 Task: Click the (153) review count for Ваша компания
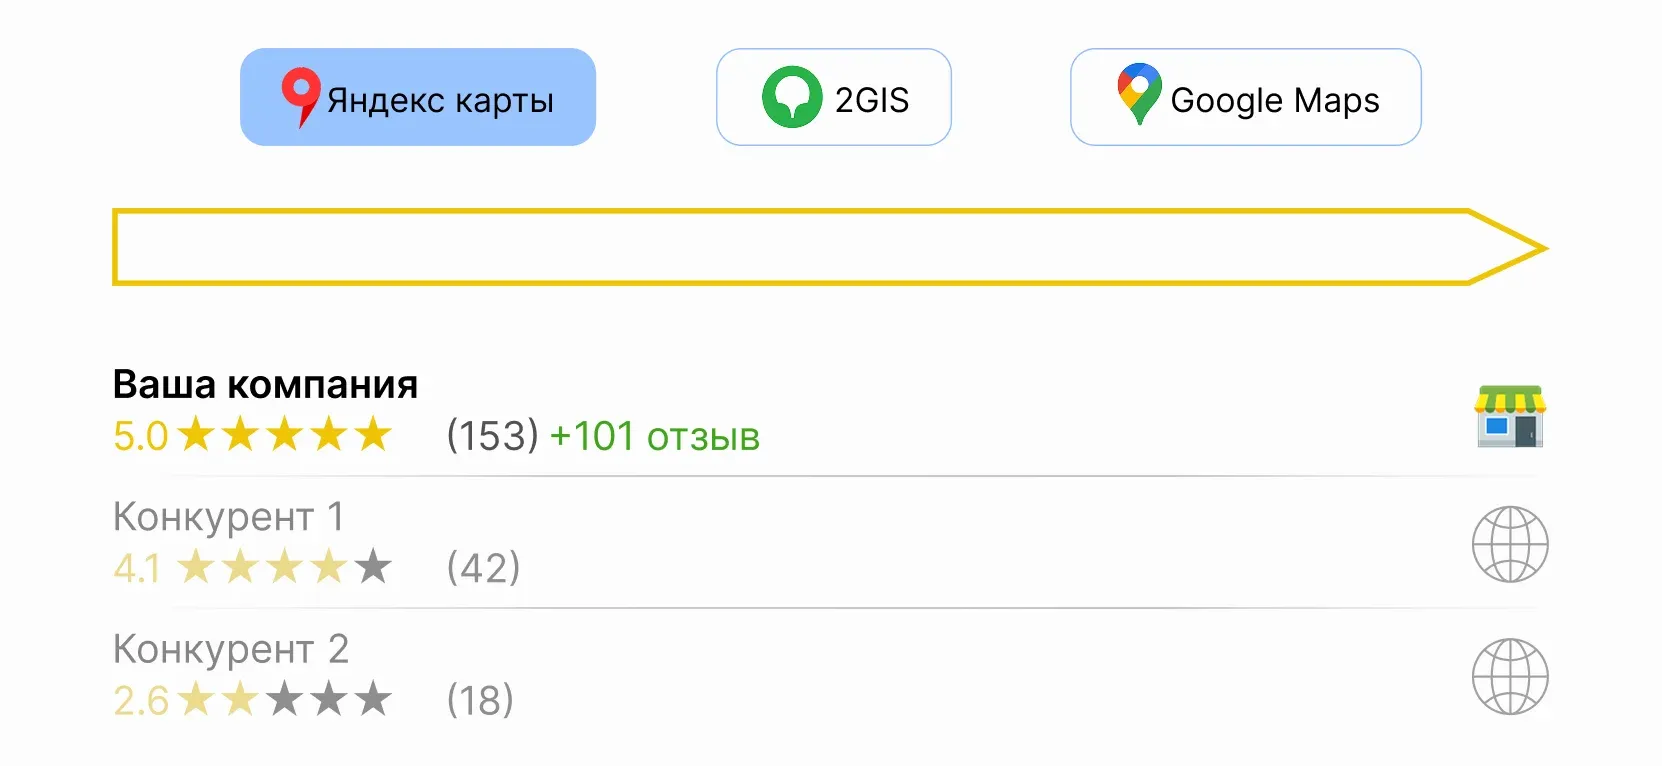492,436
